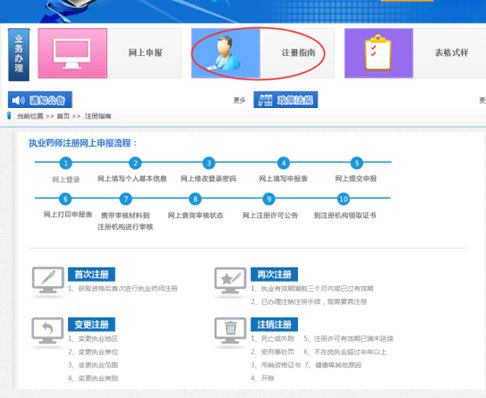The width and height of the screenshot is (486, 398).
Task: Click the heading 执业药师注册网上申报流程
Action: click(x=83, y=143)
